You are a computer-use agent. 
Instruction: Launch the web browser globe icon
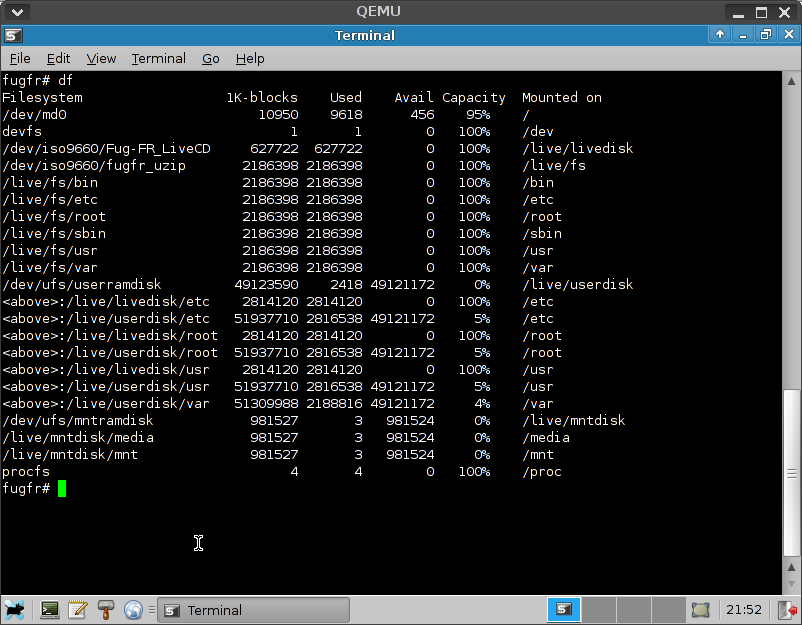pos(133,609)
